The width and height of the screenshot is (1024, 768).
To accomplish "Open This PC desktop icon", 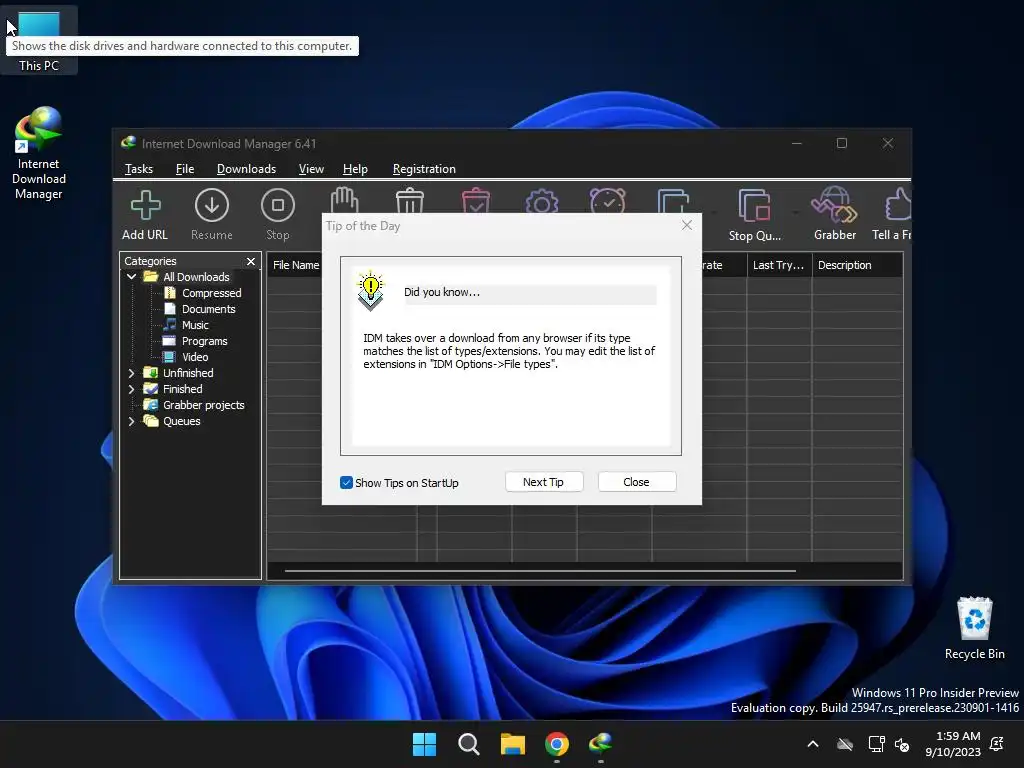I will coord(39,39).
